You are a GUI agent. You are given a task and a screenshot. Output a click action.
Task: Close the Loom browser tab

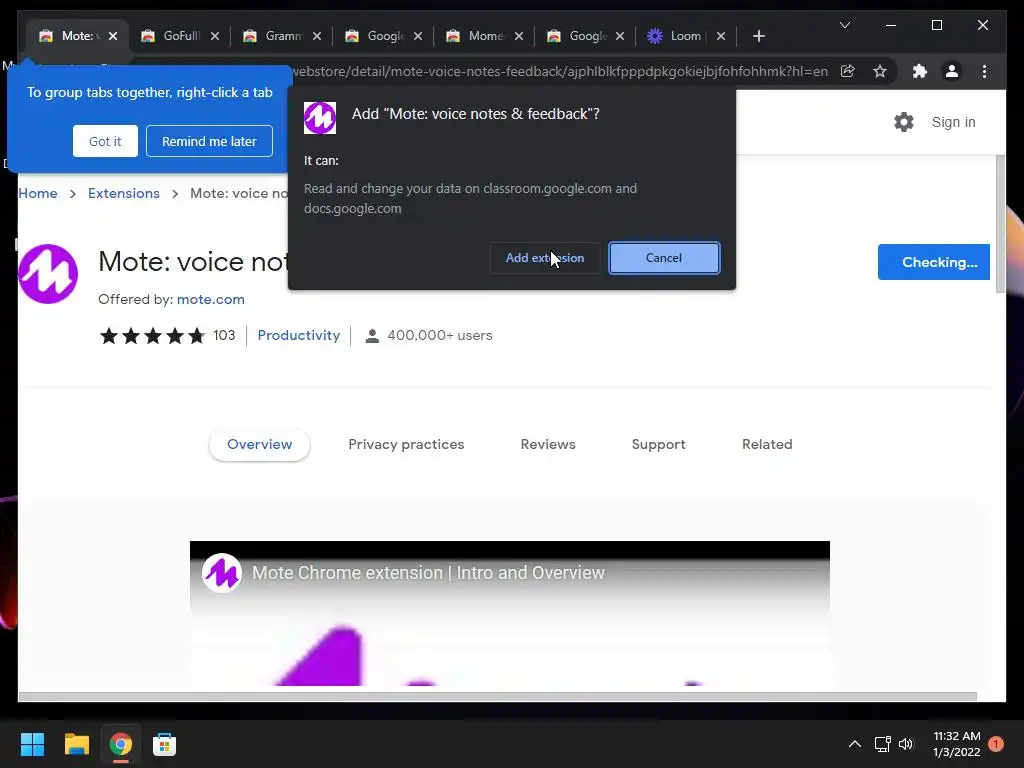pyautogui.click(x=721, y=36)
